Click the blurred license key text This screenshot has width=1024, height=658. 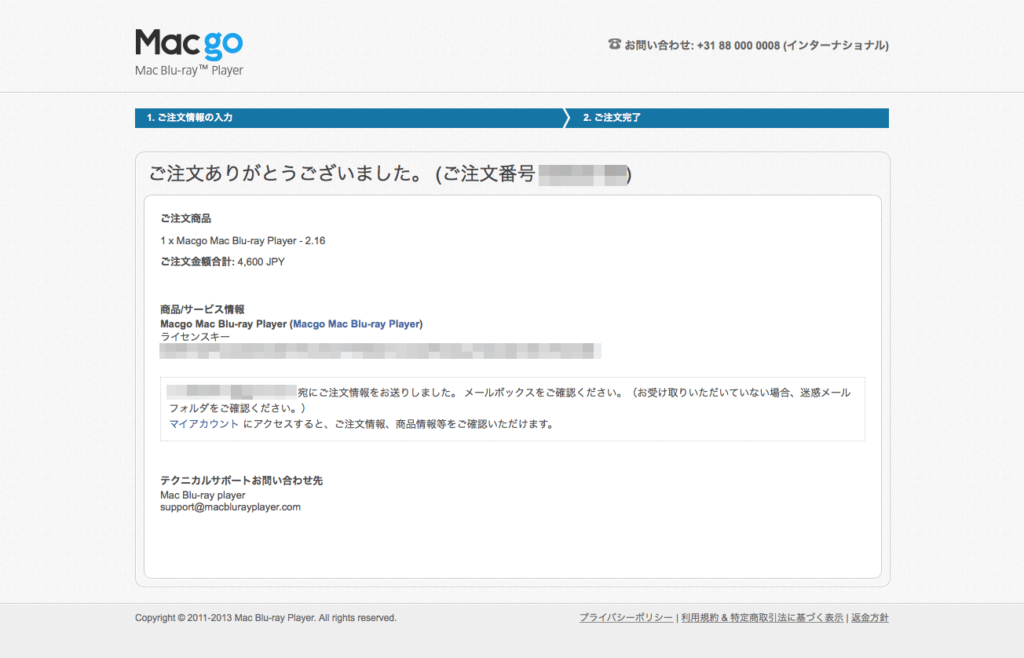pyautogui.click(x=380, y=351)
